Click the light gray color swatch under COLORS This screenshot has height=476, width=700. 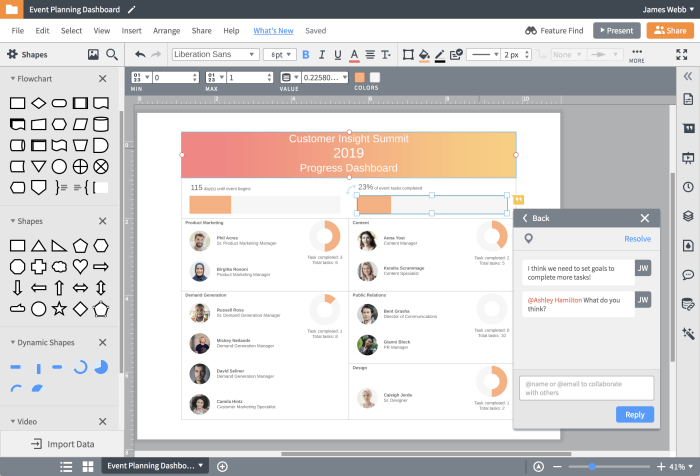point(375,77)
